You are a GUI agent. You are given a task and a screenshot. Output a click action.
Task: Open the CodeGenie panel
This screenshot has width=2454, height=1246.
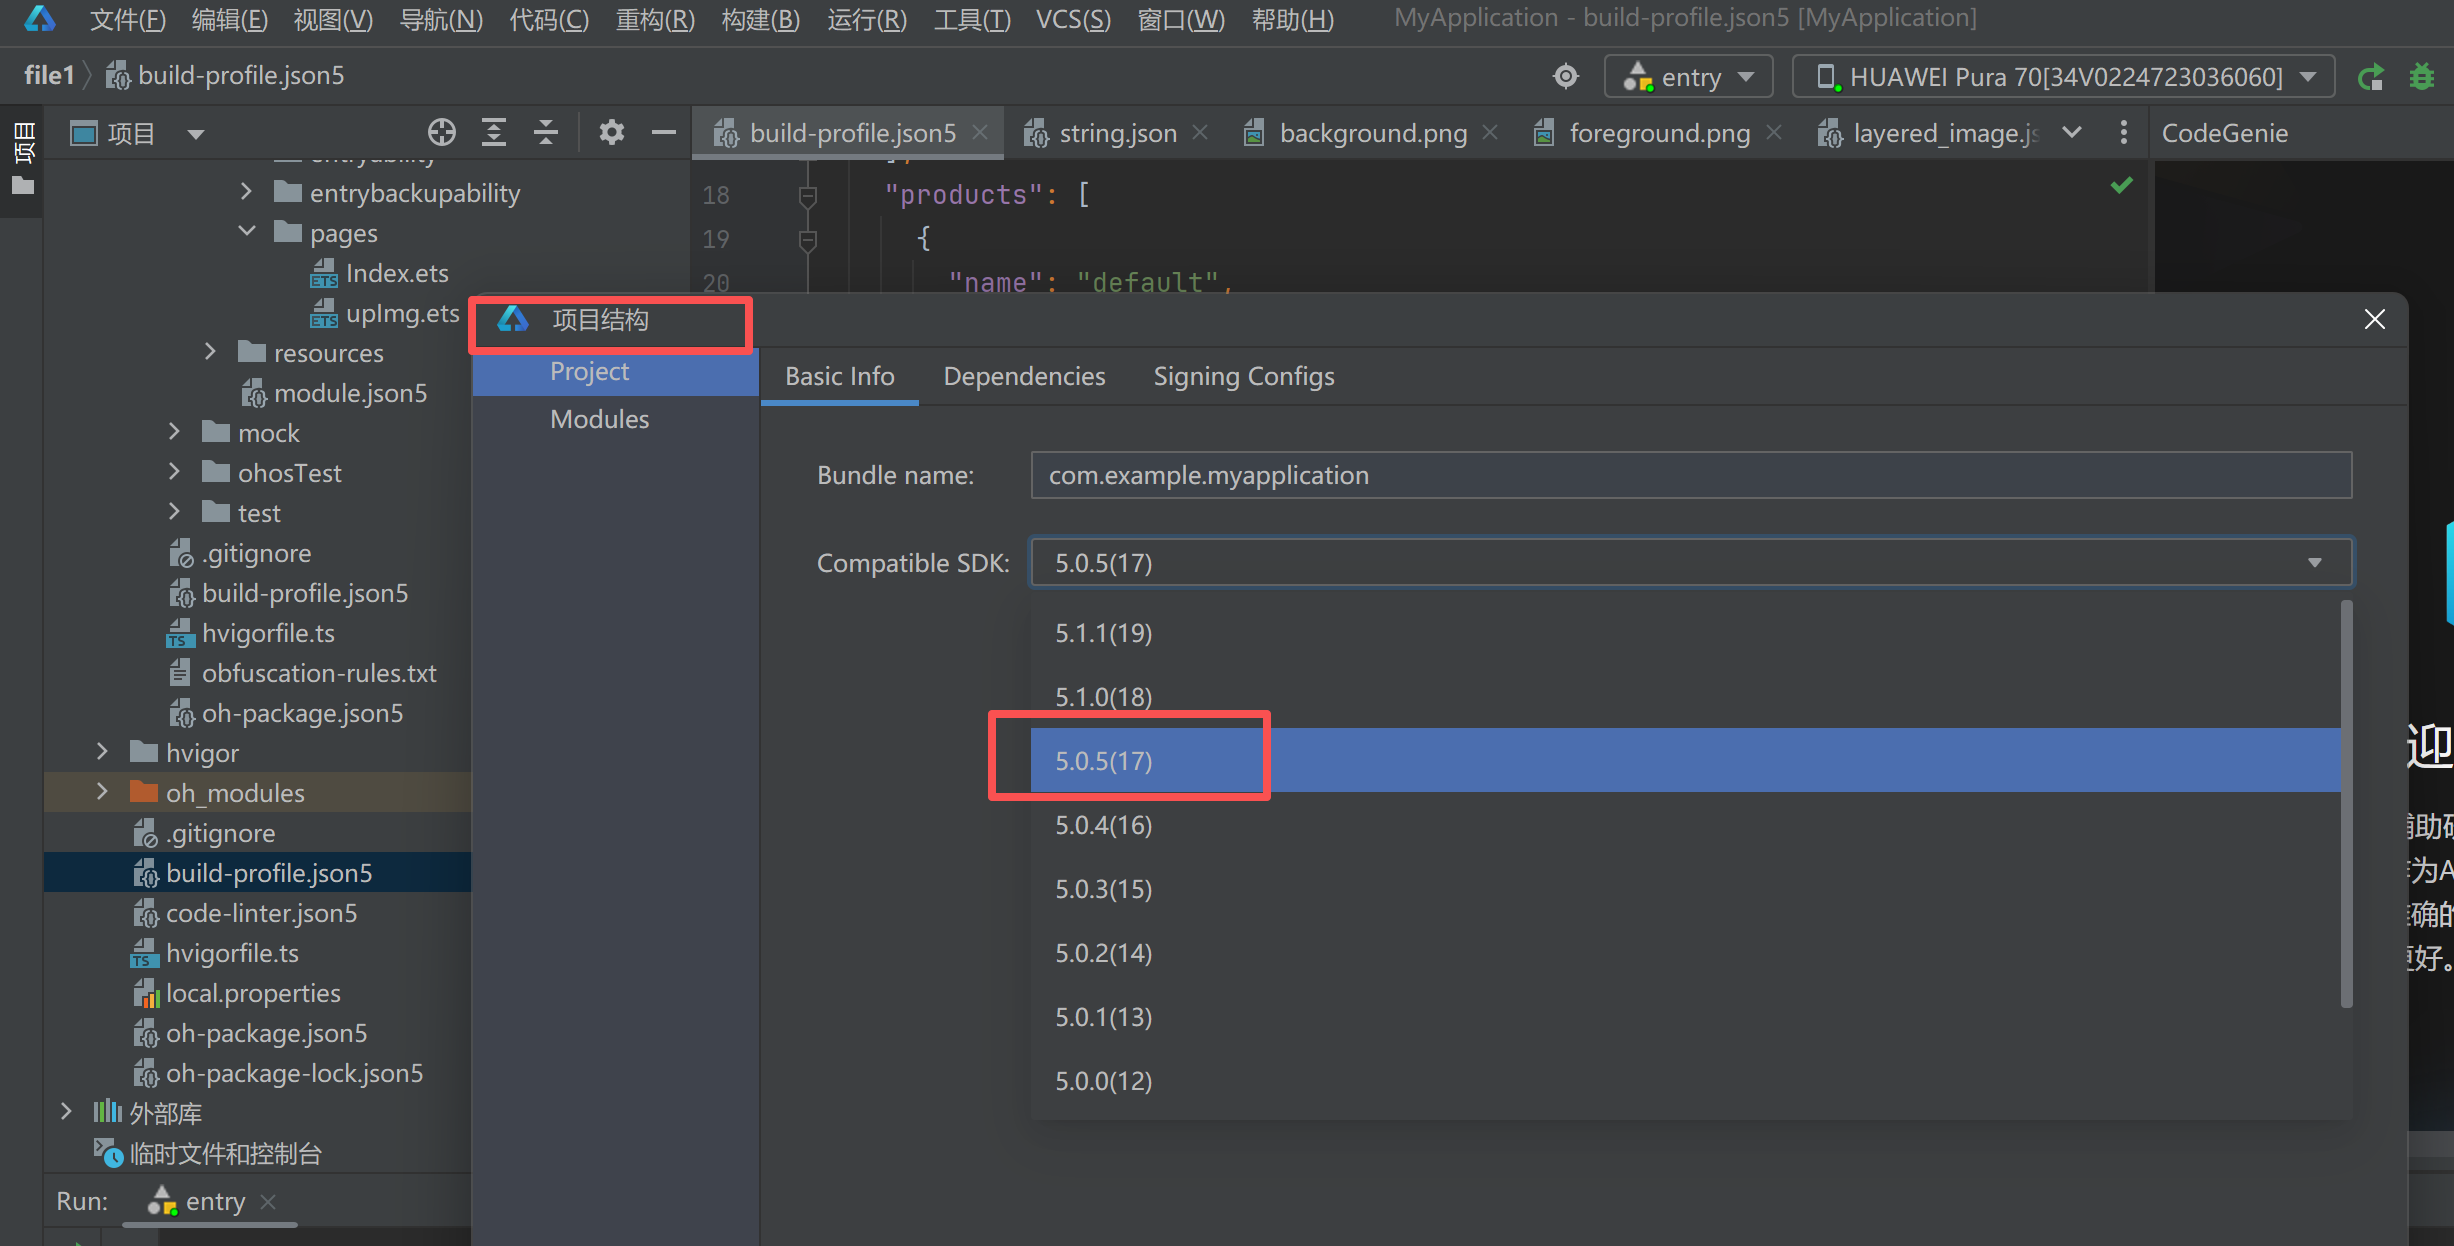2224,133
